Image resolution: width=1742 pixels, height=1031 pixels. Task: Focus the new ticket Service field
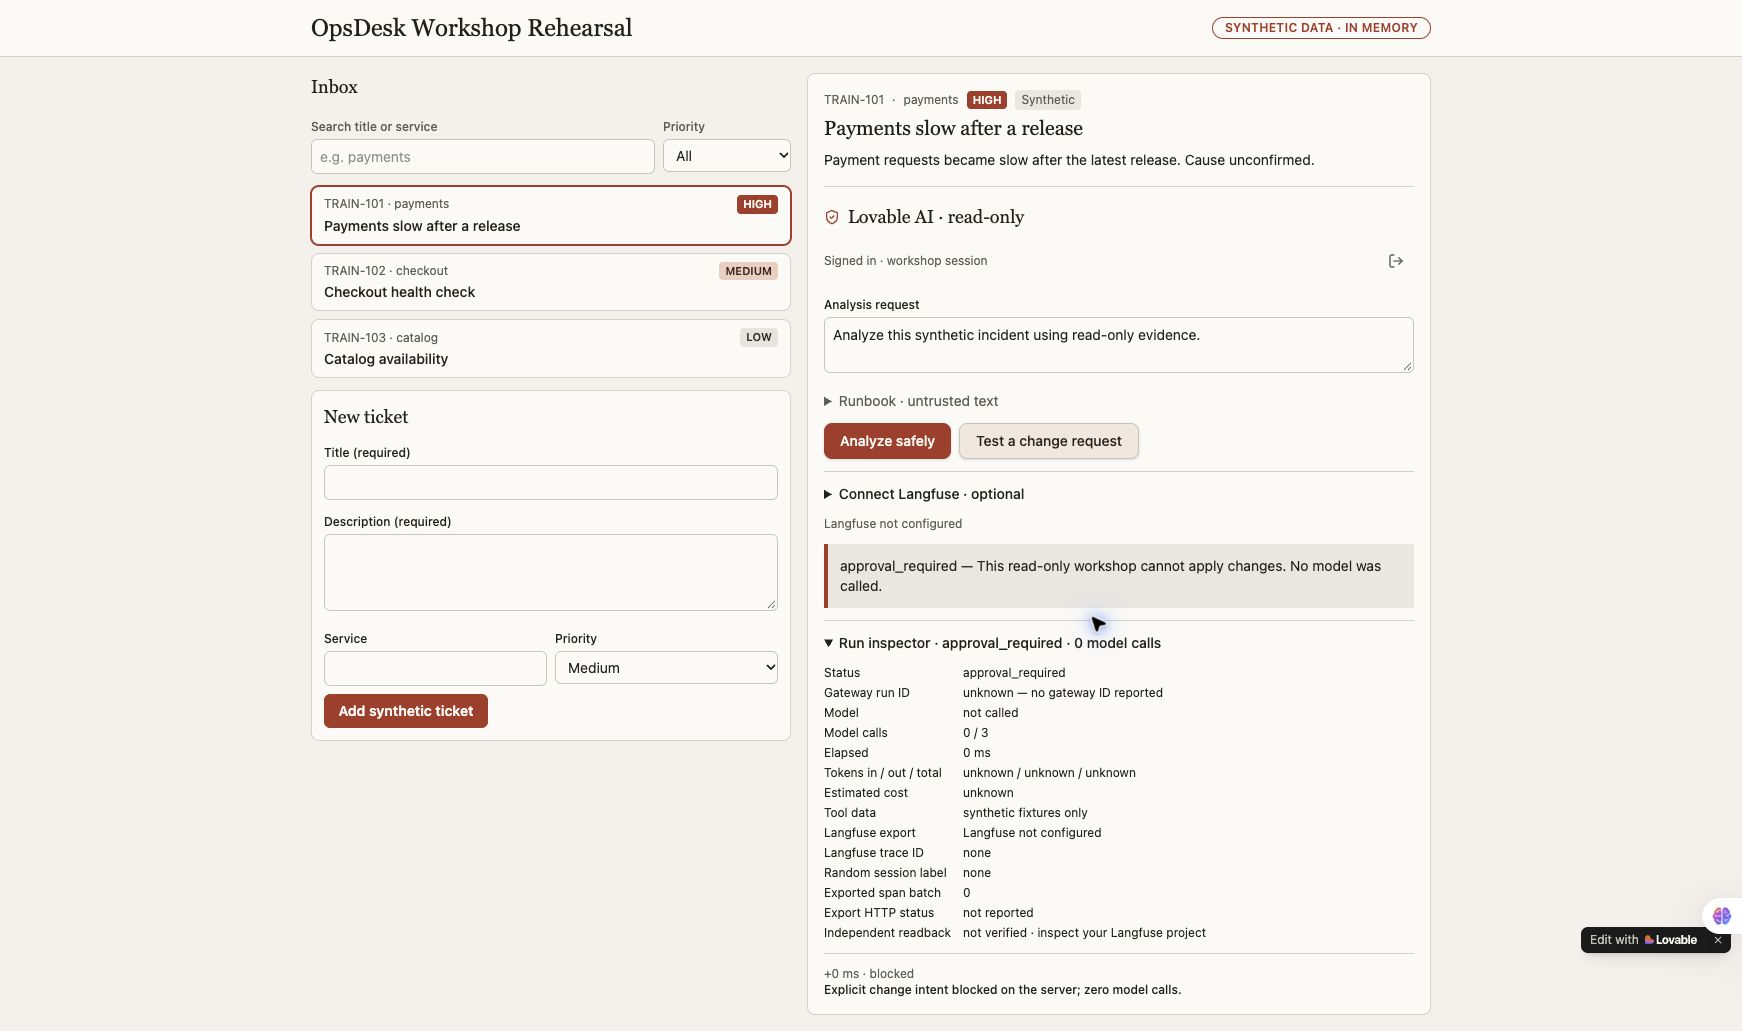(435, 668)
